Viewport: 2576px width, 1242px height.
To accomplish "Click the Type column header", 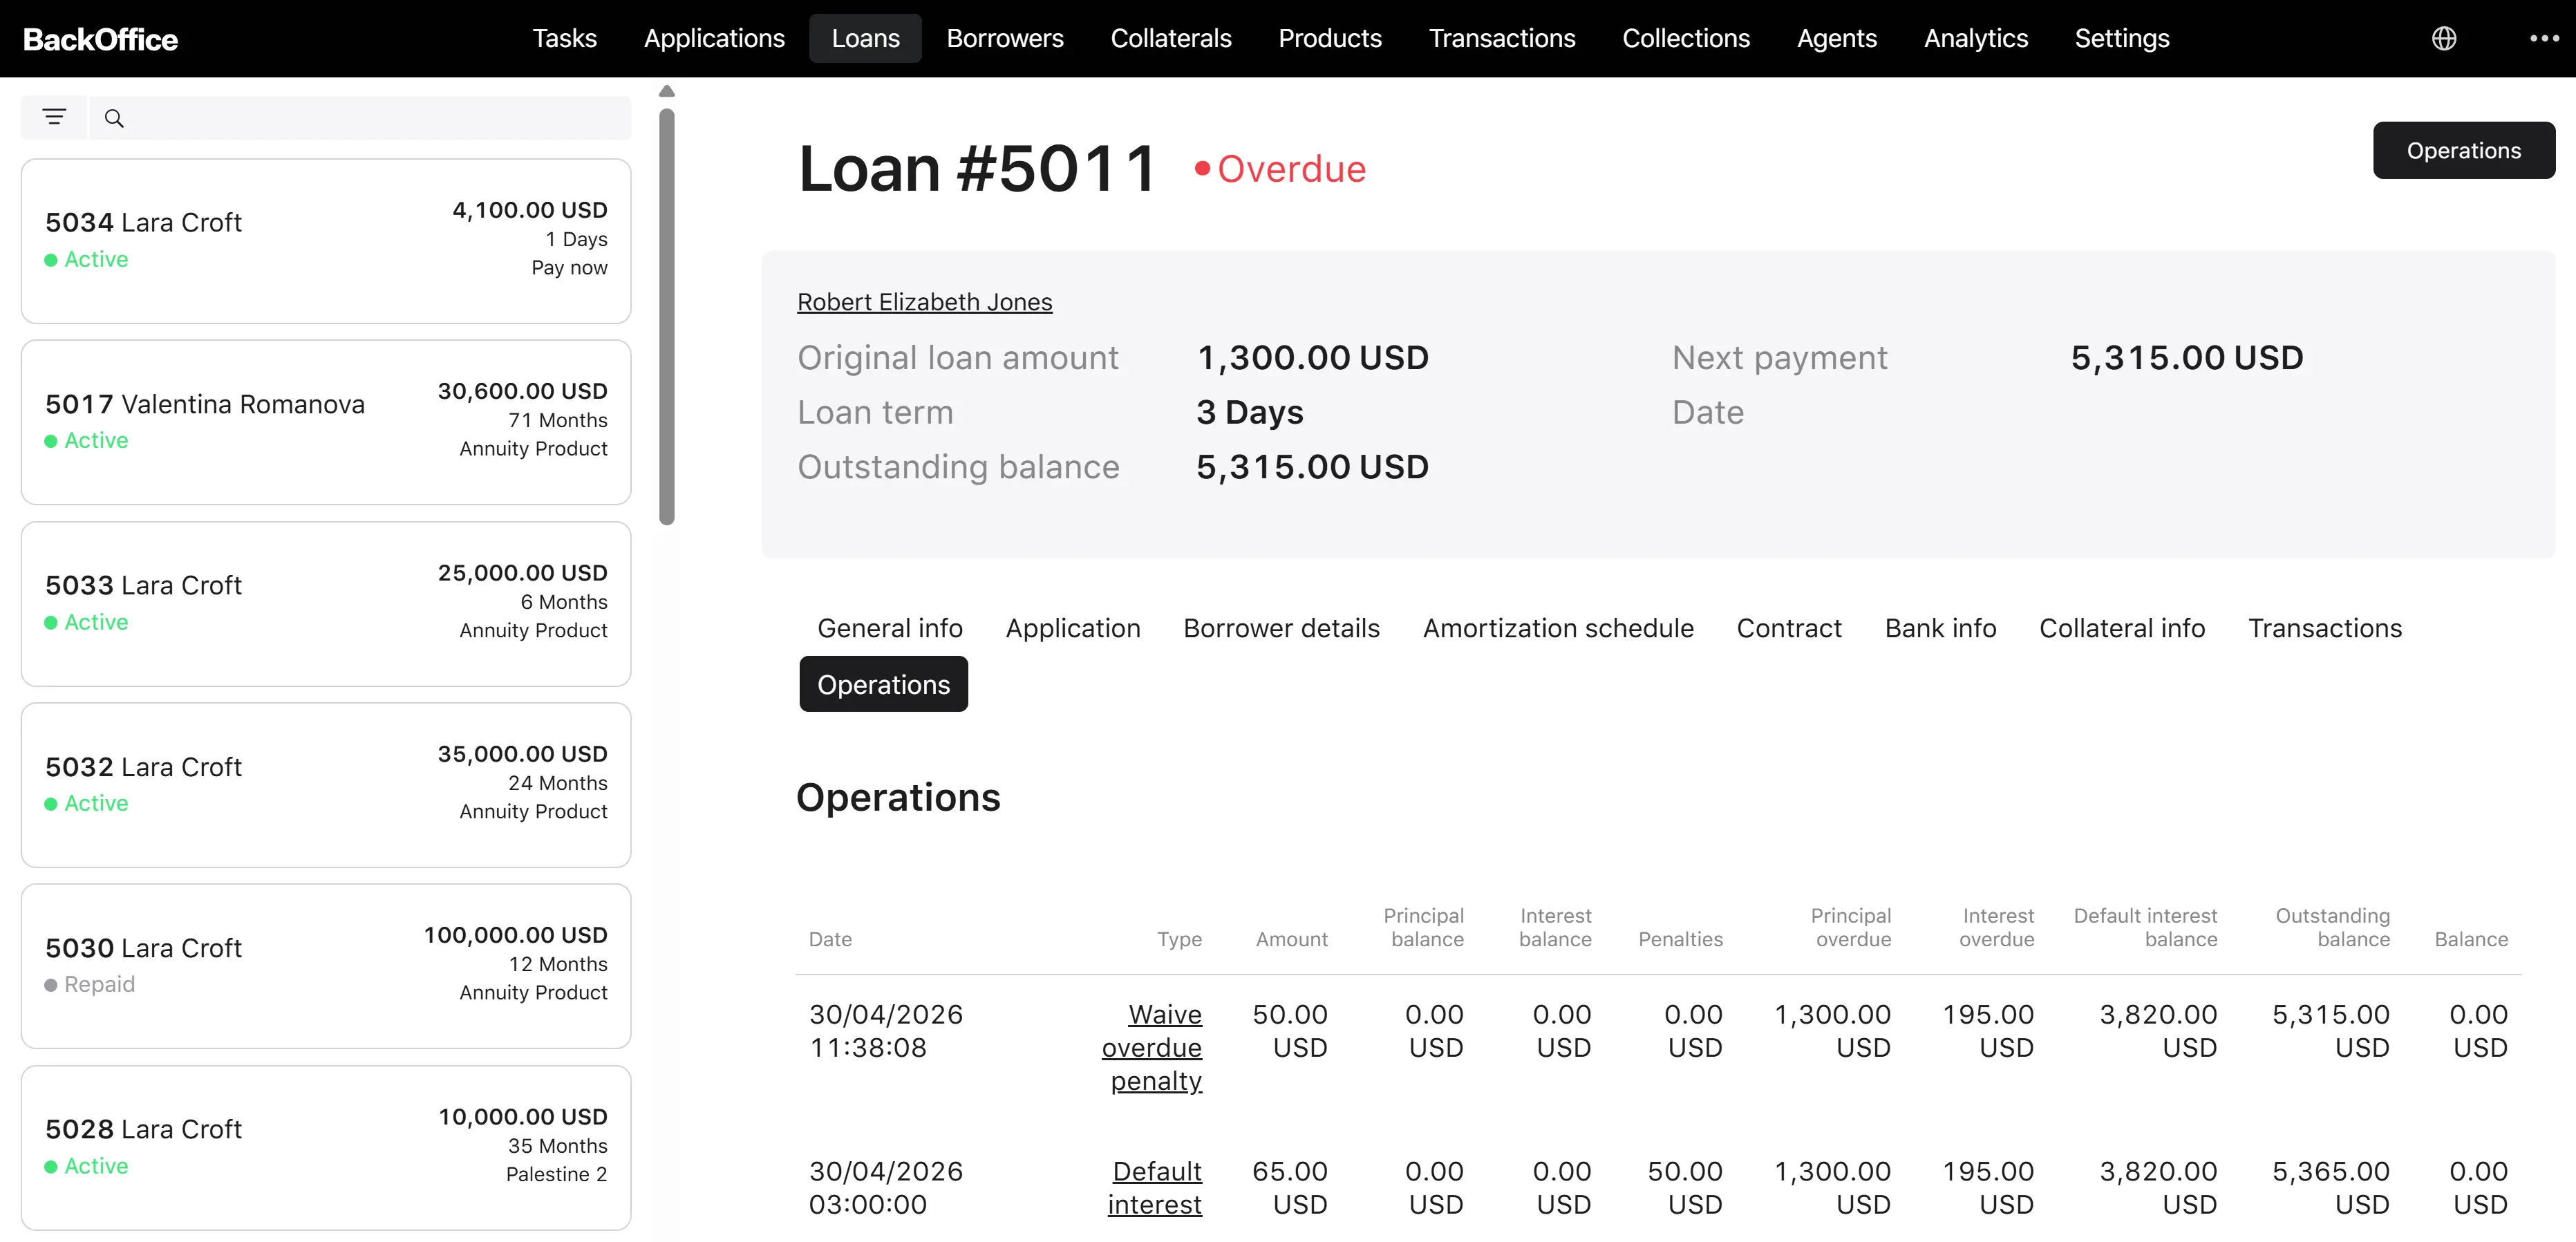I will (x=1179, y=939).
